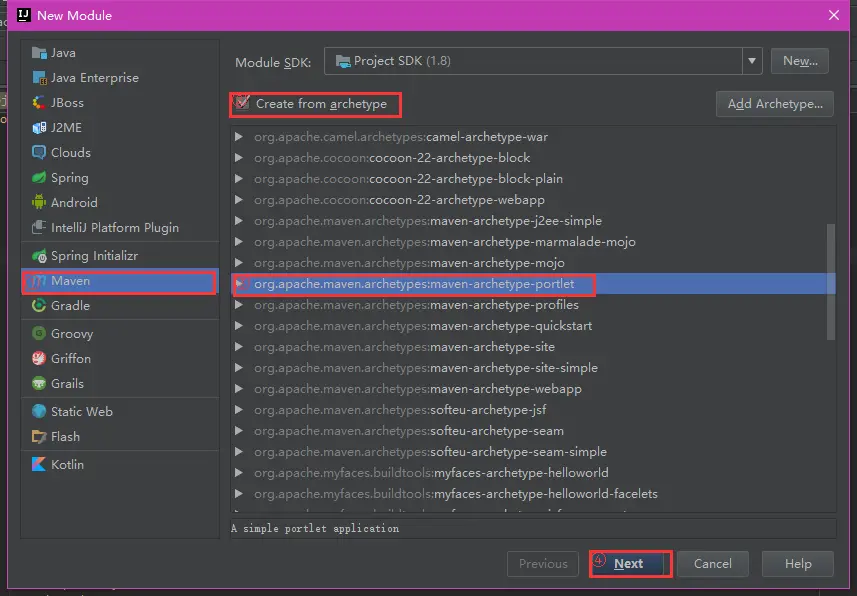Expand cocoon-22-archetype-block node

coord(239,157)
